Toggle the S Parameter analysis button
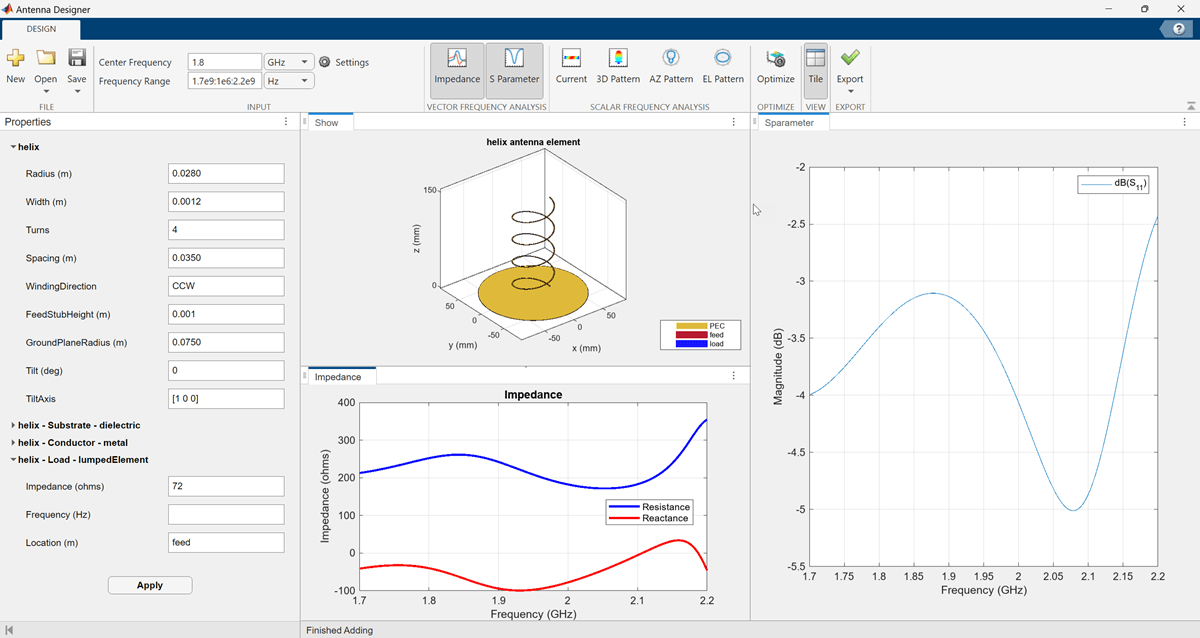1200x638 pixels. pyautogui.click(x=514, y=66)
